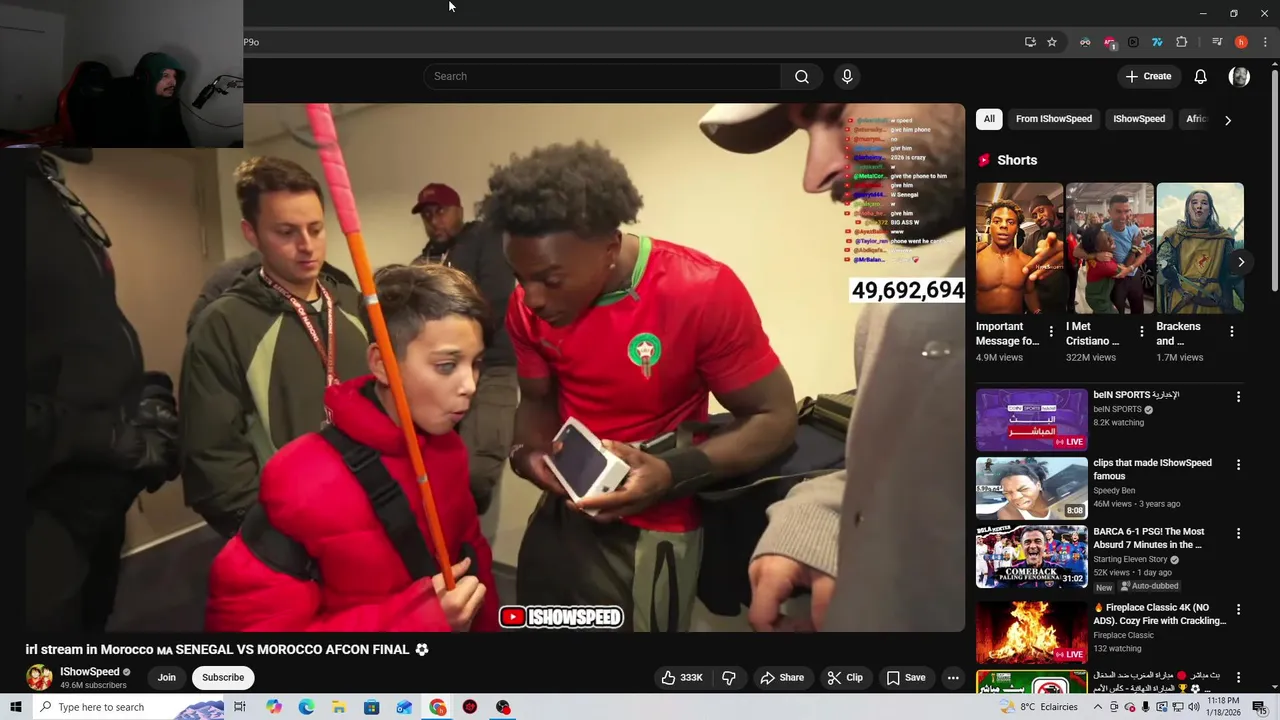Open 'Important Message' short thumbnail
1280x720 pixels.
tap(1019, 248)
